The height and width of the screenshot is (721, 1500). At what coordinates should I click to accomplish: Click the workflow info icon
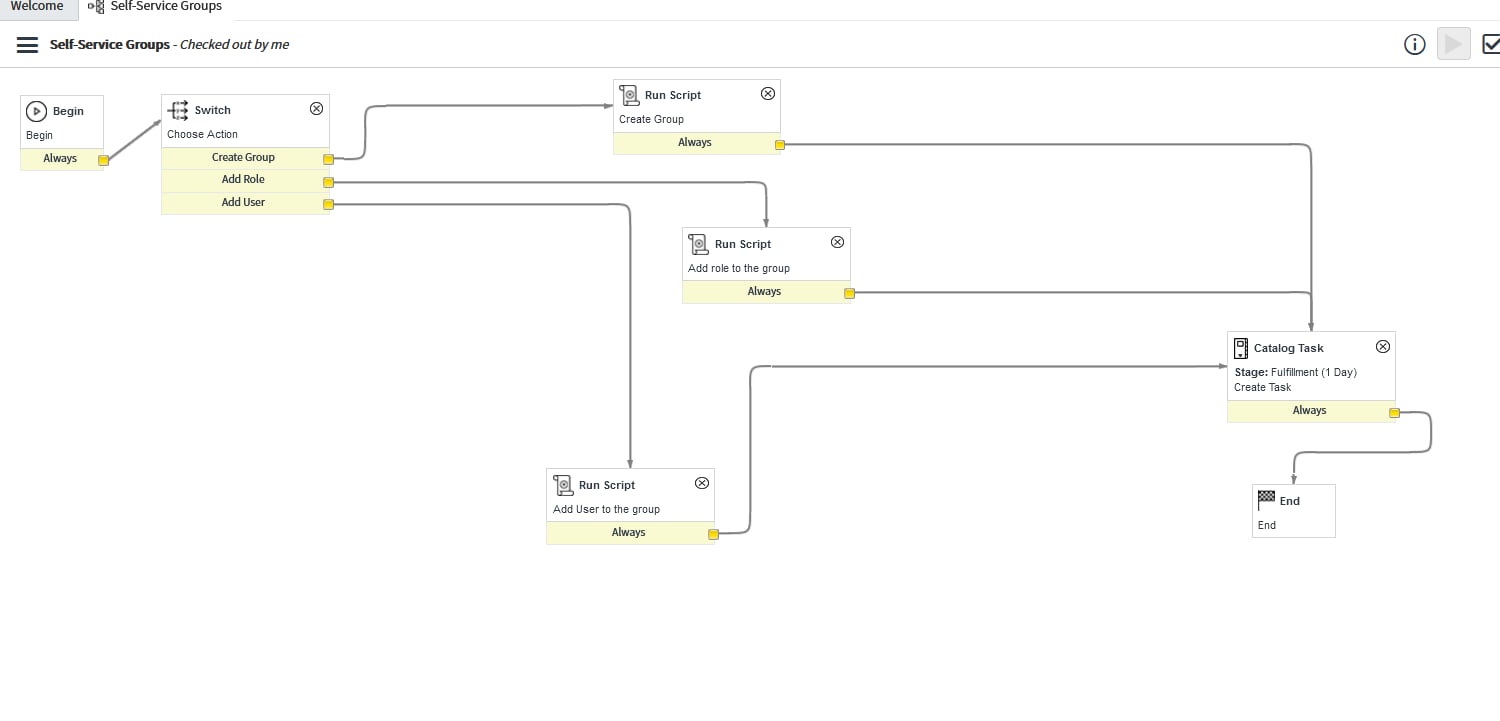click(x=1414, y=44)
